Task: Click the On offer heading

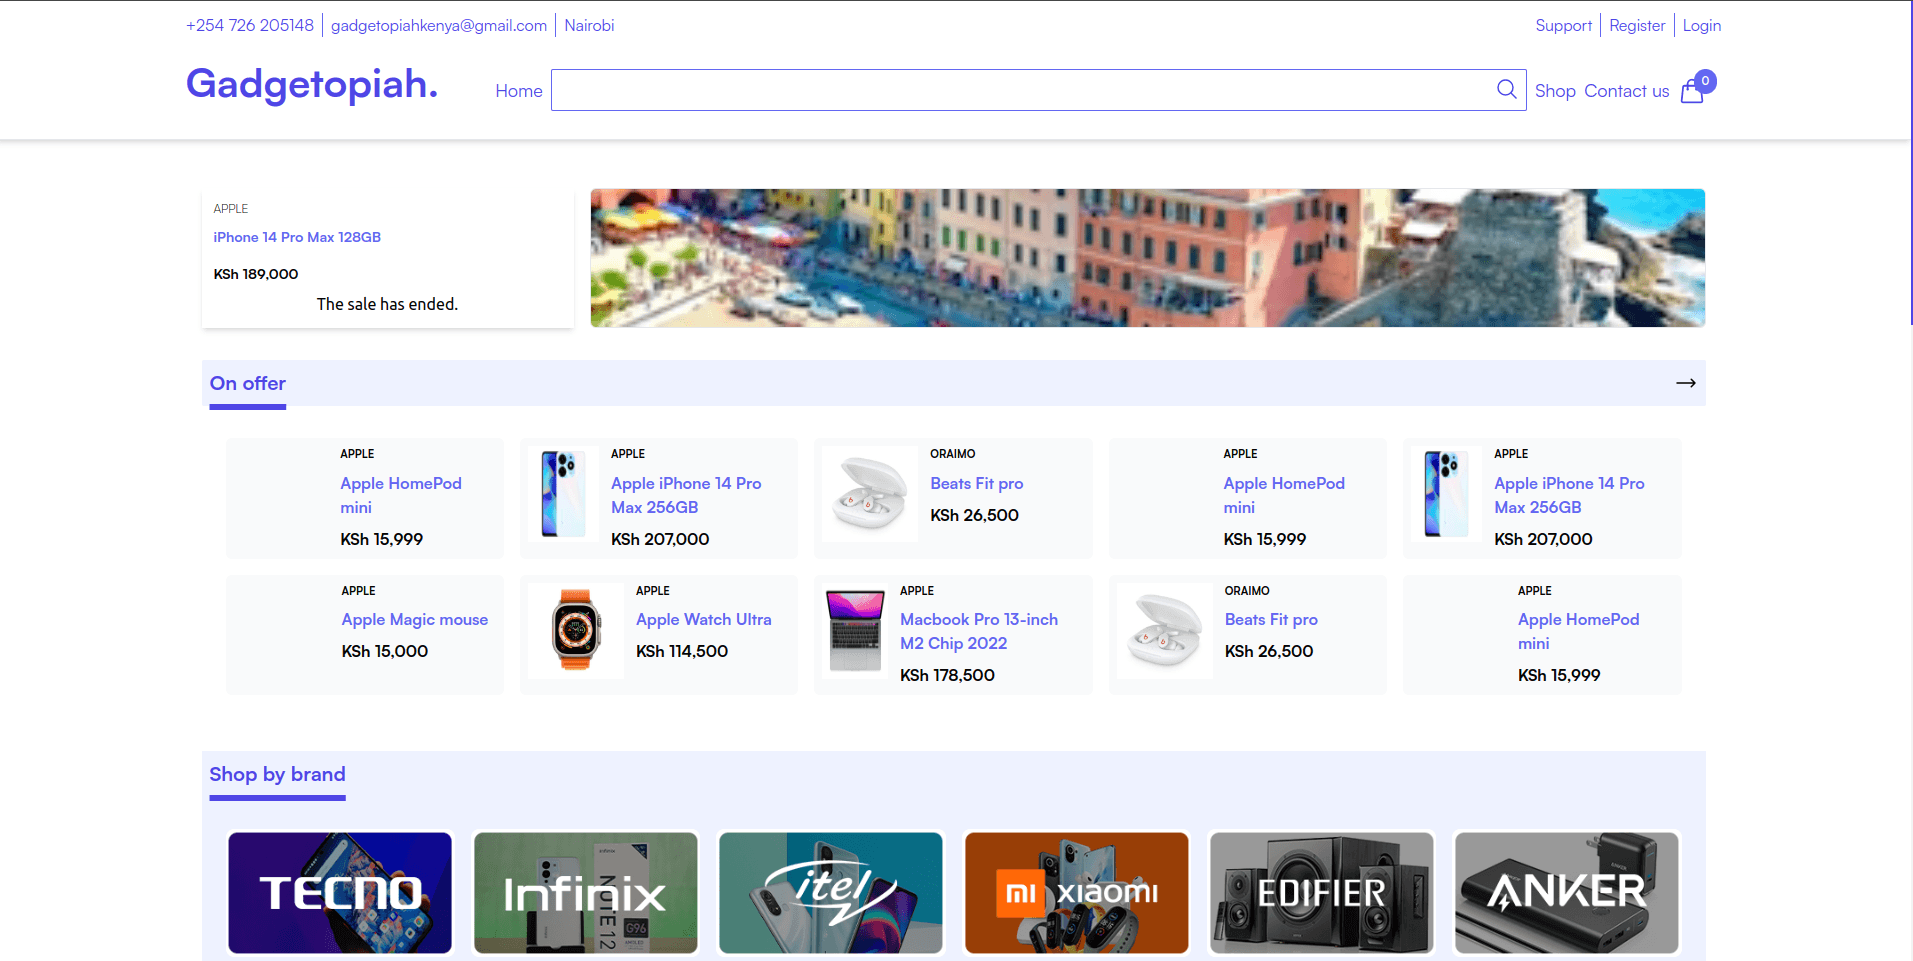Action: tap(248, 383)
